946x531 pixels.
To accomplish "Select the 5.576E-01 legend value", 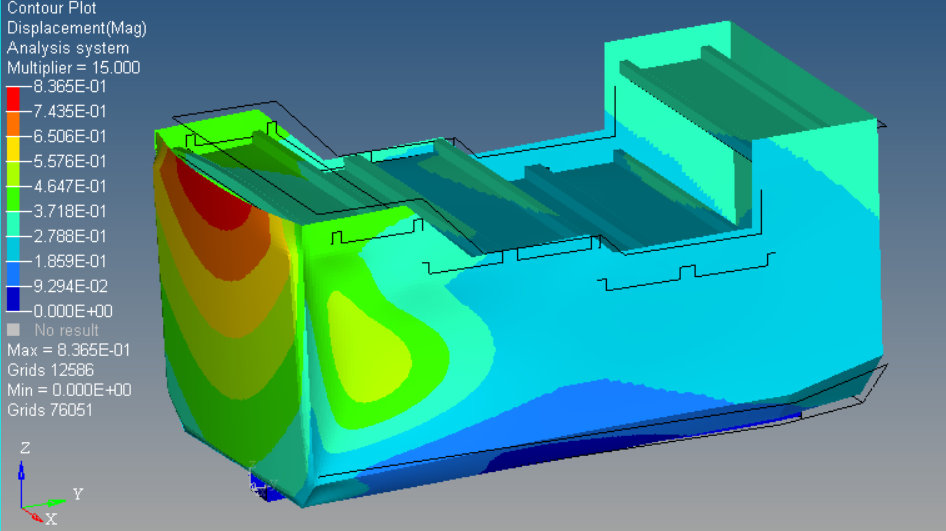I will point(70,162).
